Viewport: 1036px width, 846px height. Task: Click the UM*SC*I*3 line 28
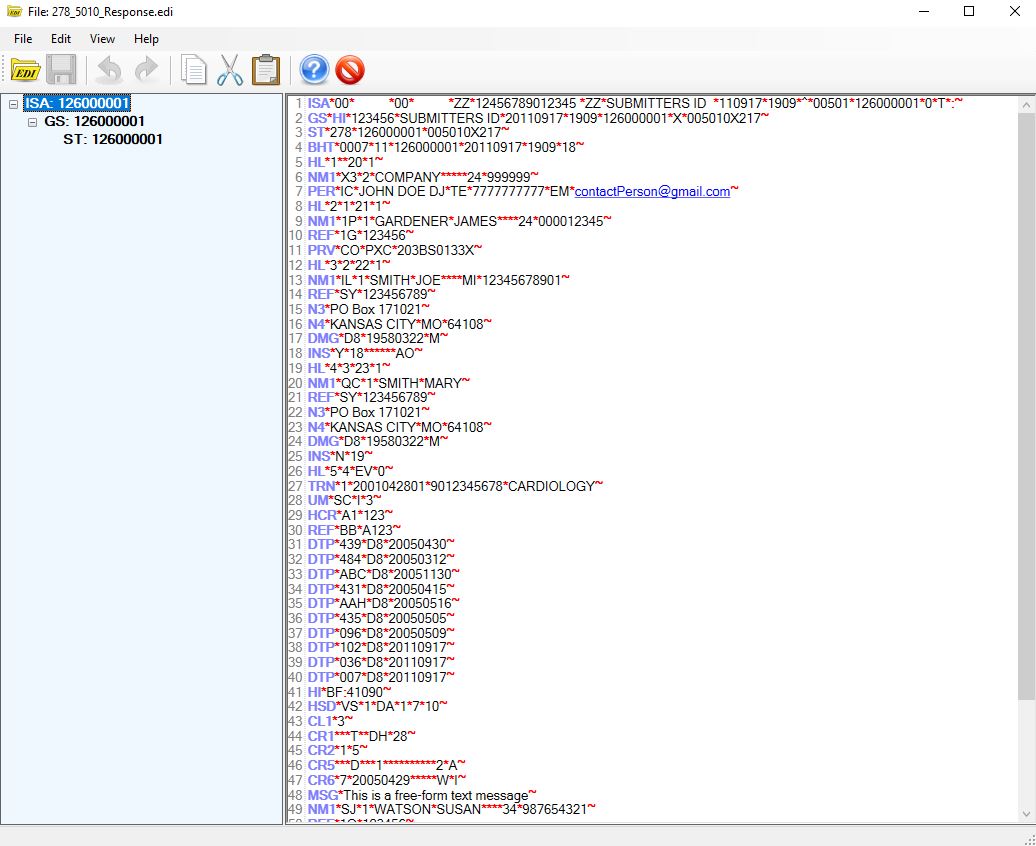[344, 500]
